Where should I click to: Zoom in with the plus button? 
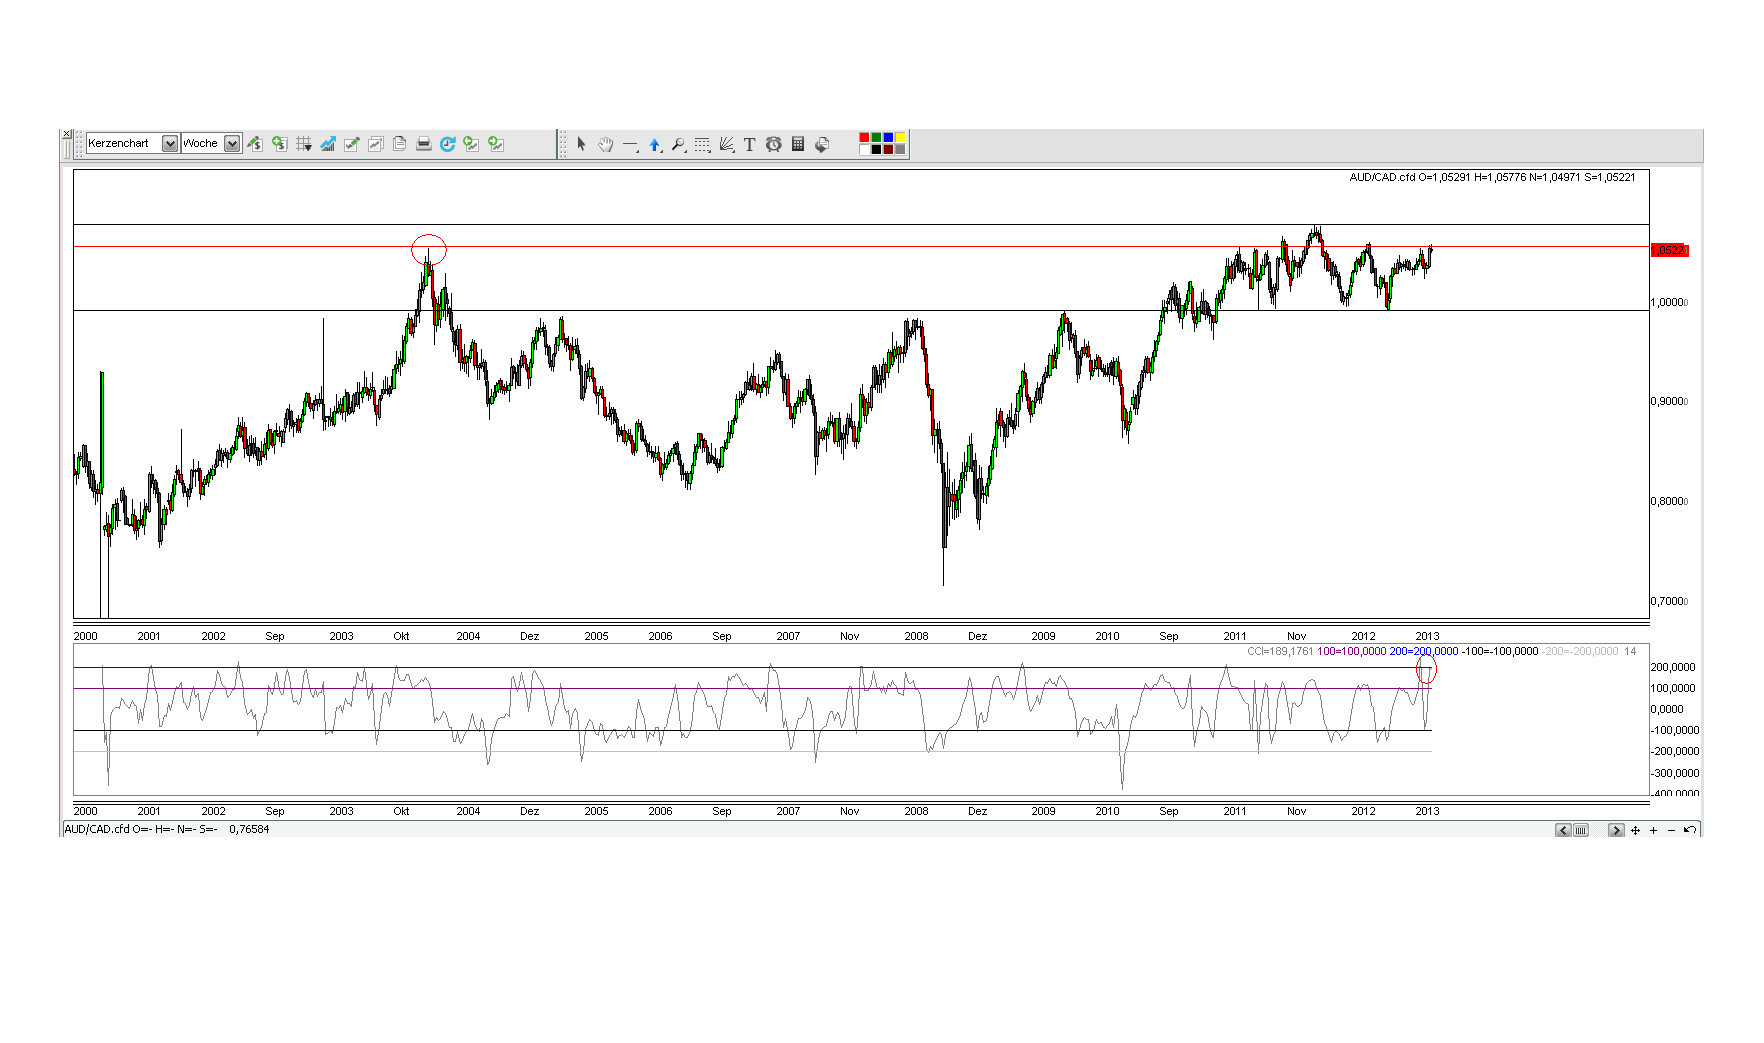tap(1654, 830)
